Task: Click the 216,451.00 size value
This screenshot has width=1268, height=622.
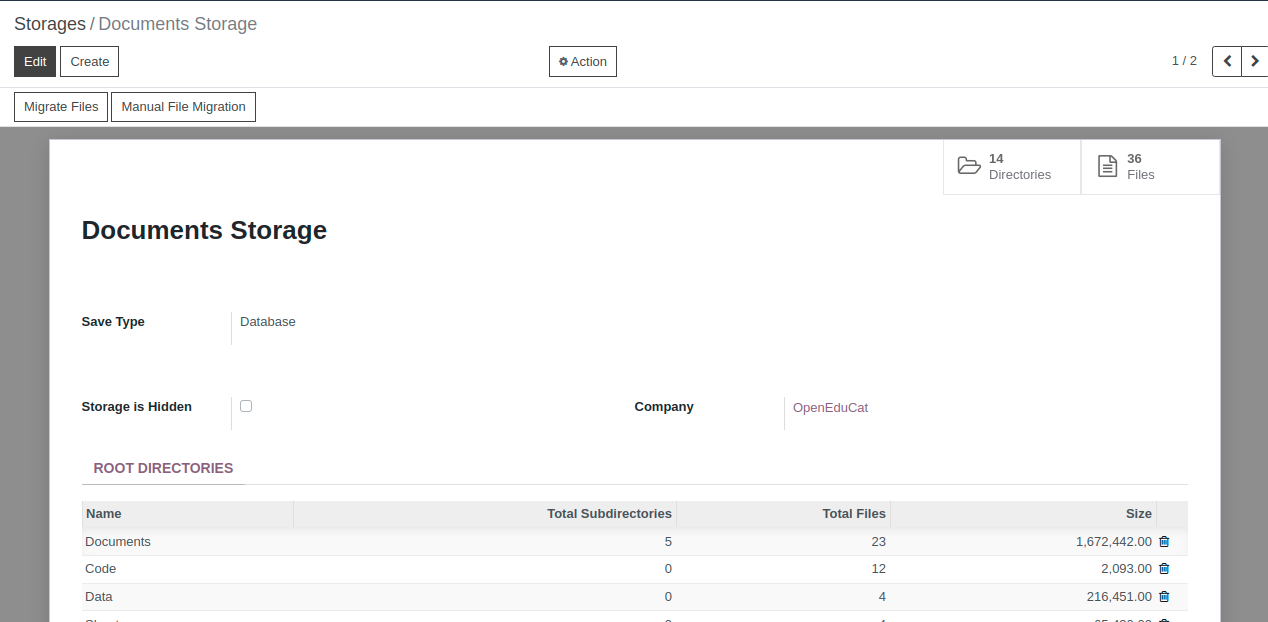Action: [x=1118, y=597]
